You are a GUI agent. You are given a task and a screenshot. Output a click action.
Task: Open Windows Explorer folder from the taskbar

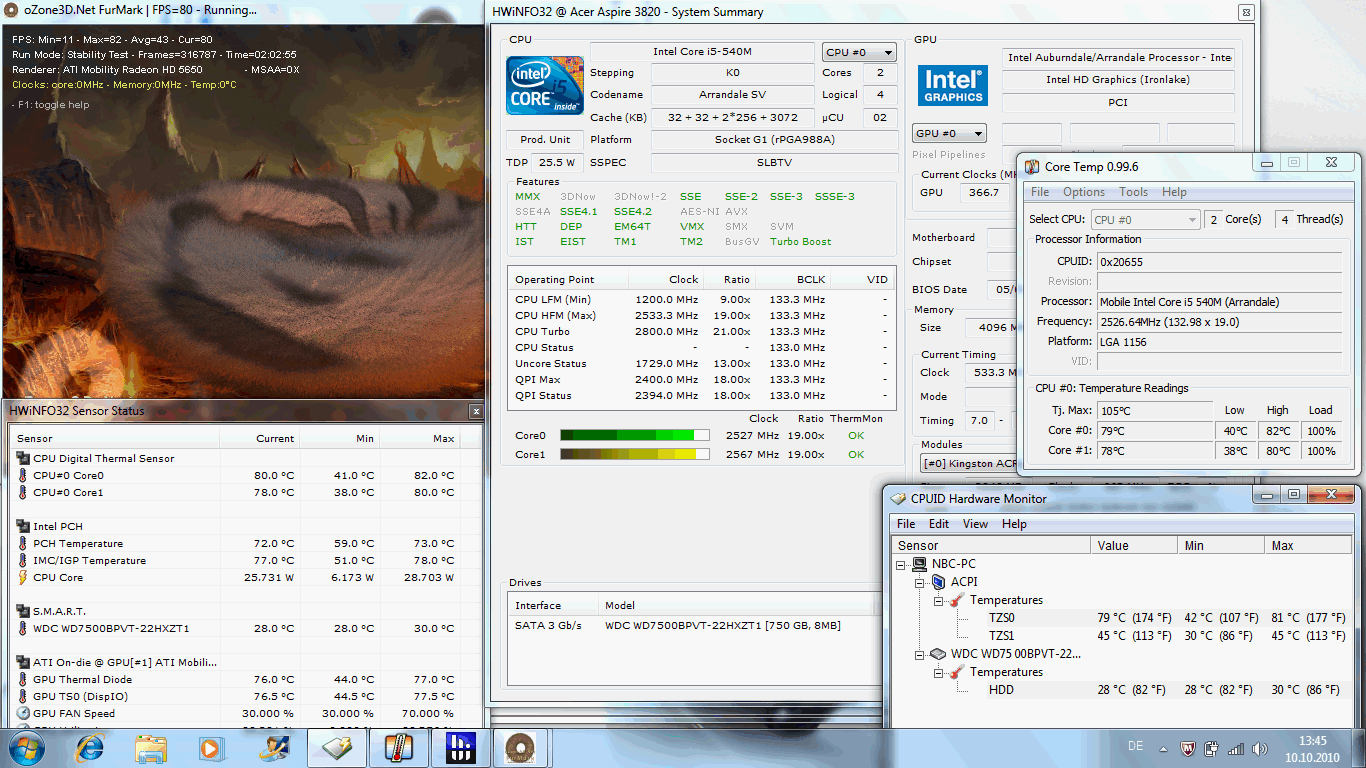click(x=151, y=747)
